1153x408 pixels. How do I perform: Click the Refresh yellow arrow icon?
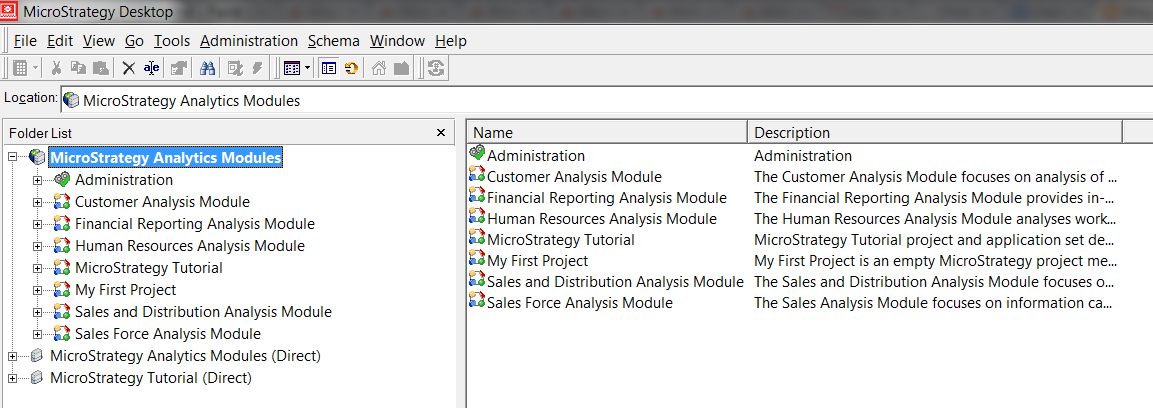click(351, 68)
